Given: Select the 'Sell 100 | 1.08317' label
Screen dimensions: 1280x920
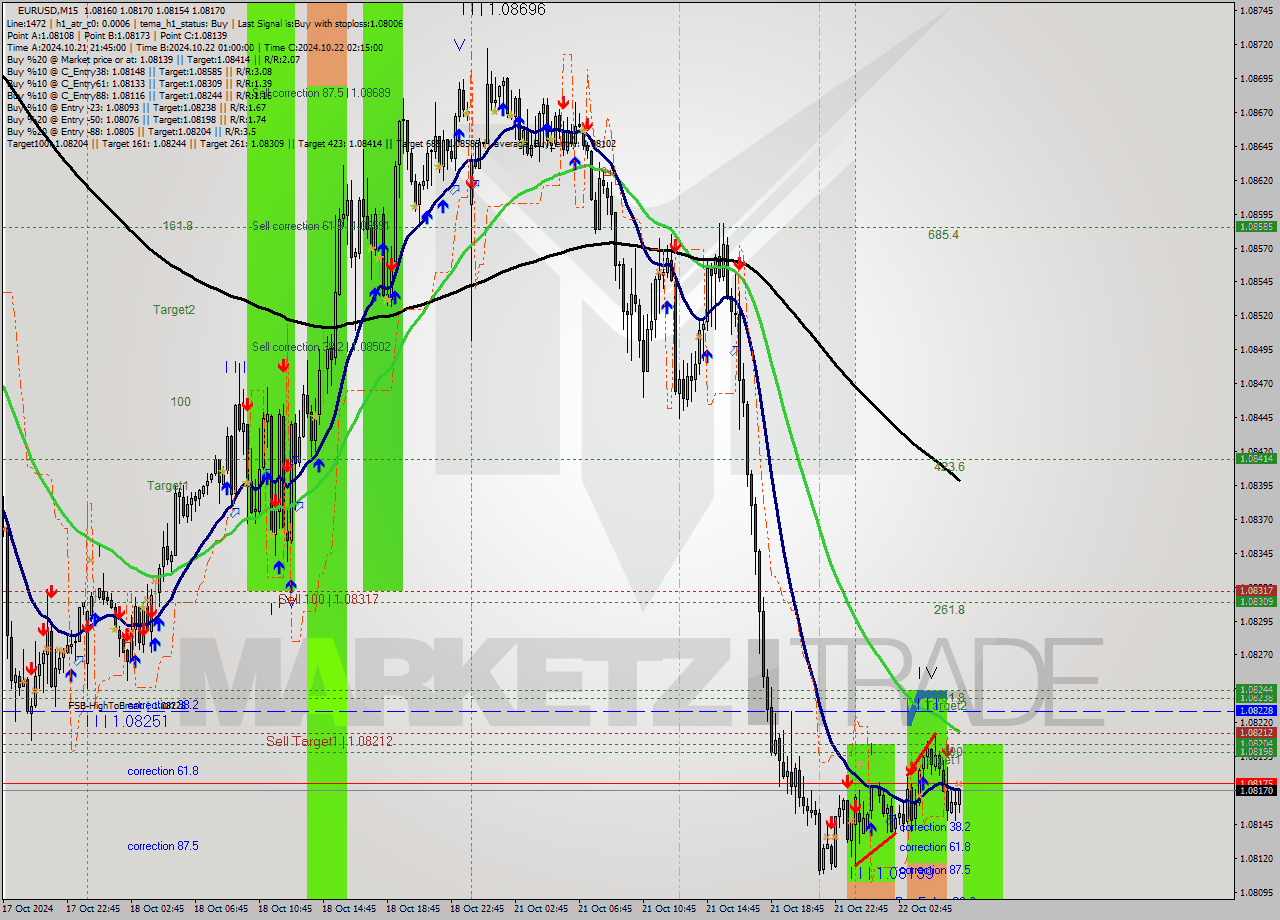Looking at the screenshot, I should (x=328, y=599).
